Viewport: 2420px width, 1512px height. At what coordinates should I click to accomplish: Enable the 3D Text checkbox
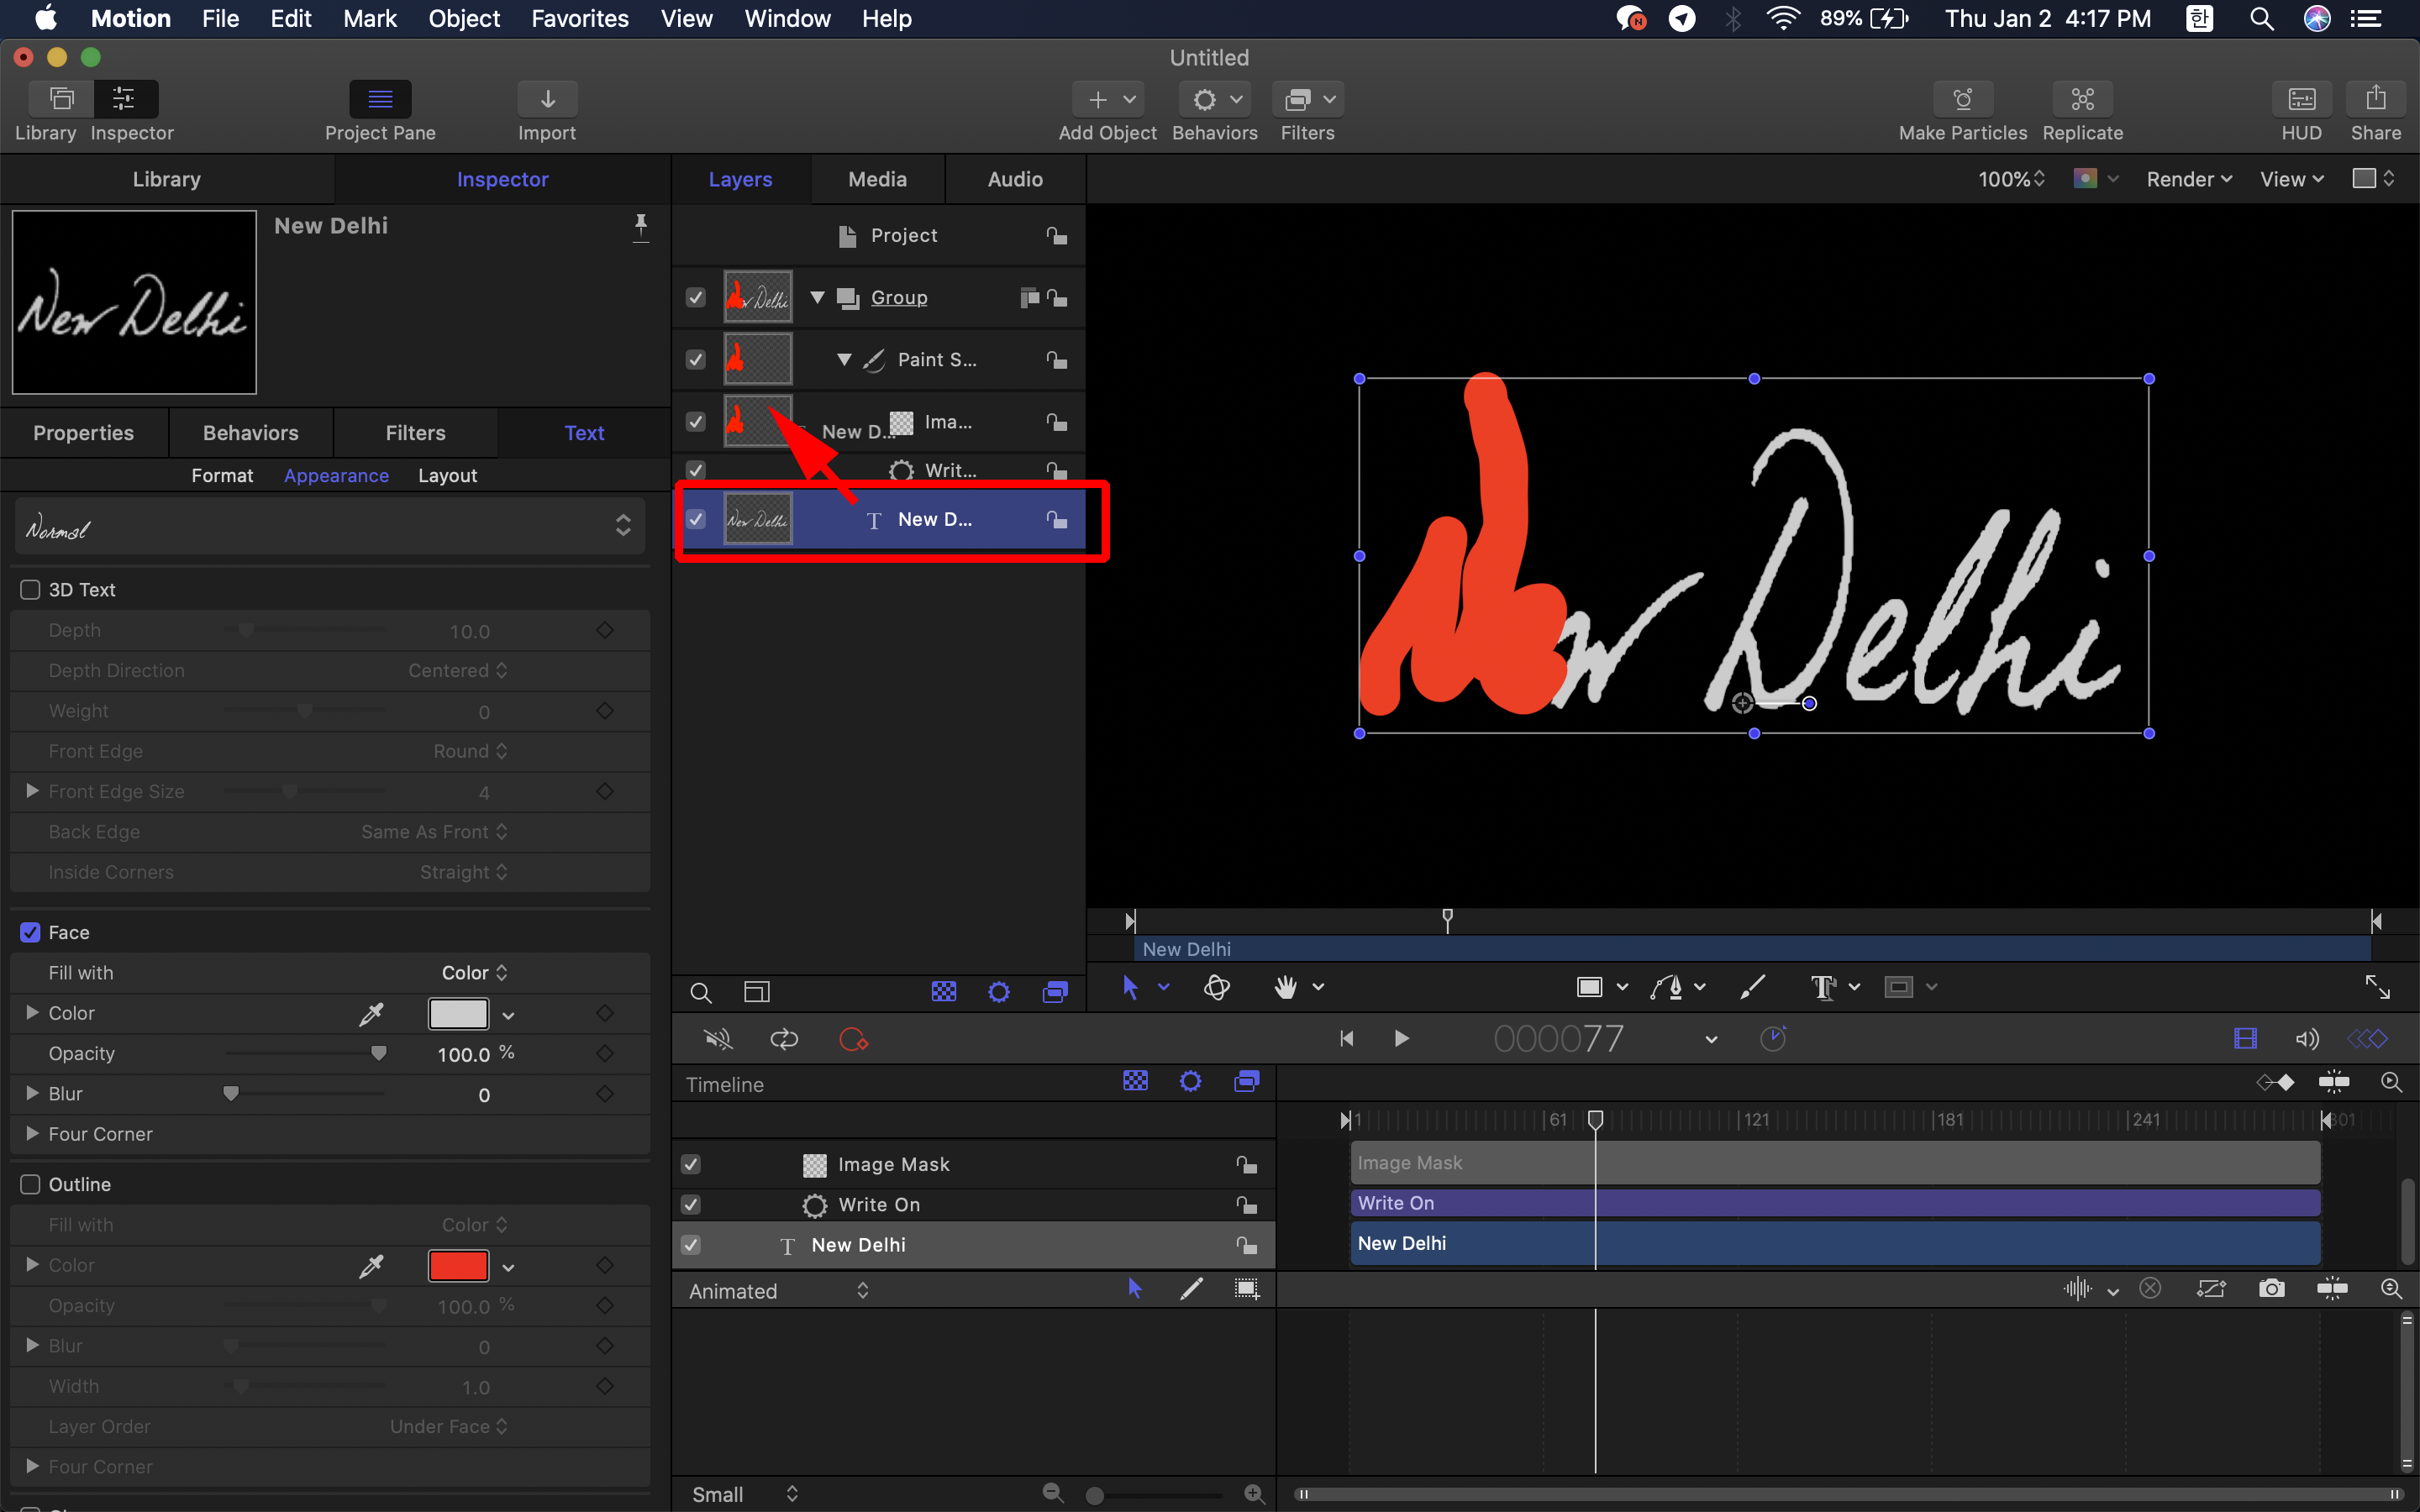point(31,590)
